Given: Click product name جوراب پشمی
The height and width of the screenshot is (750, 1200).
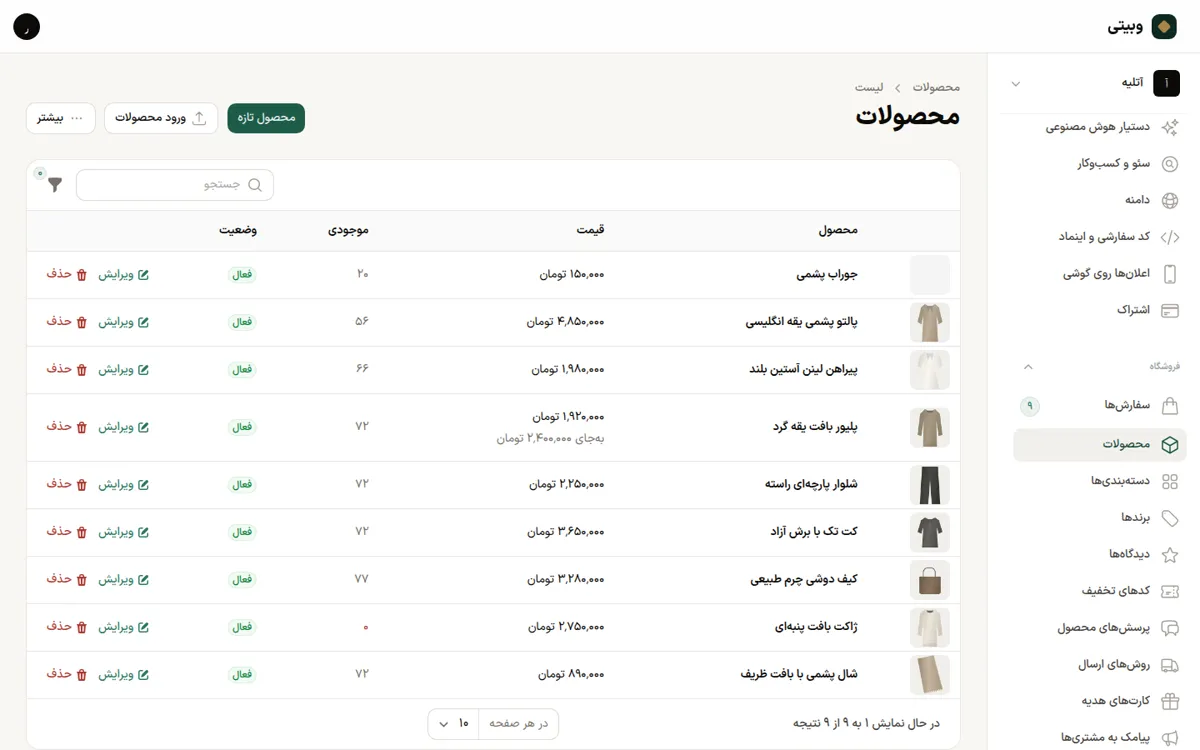Looking at the screenshot, I should click(x=827, y=275).
